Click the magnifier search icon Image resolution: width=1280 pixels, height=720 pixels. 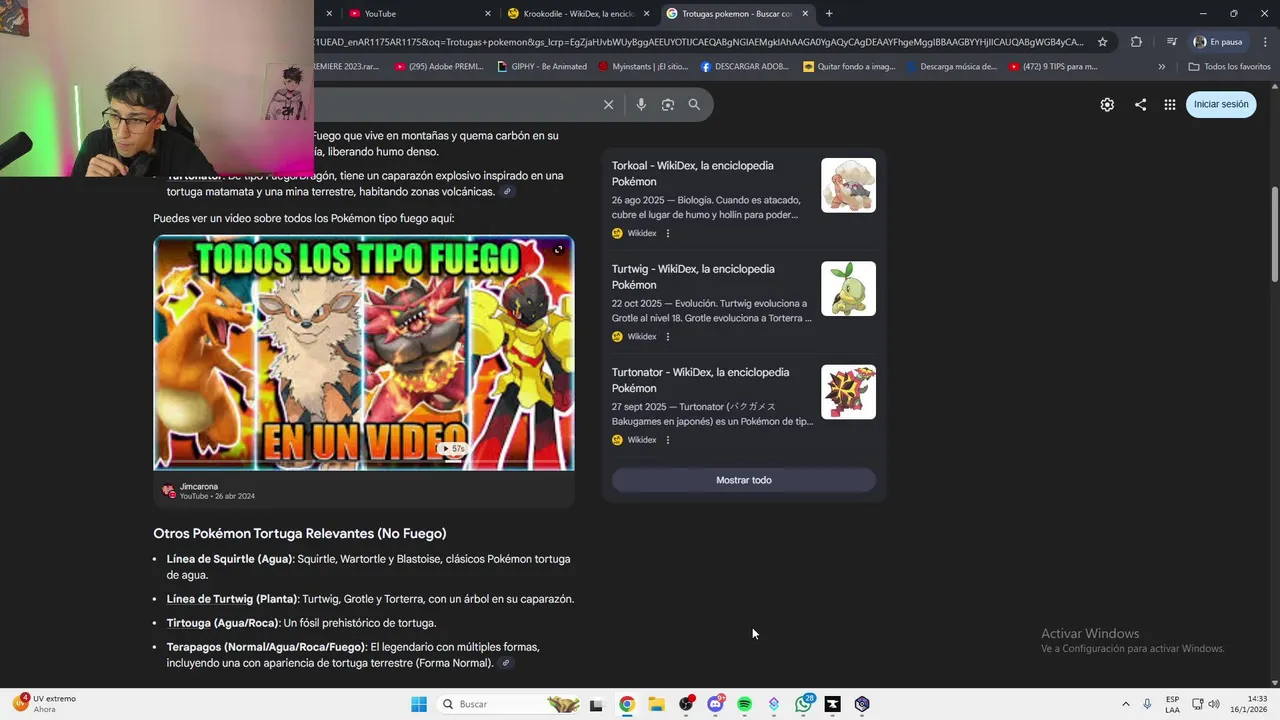point(694,104)
